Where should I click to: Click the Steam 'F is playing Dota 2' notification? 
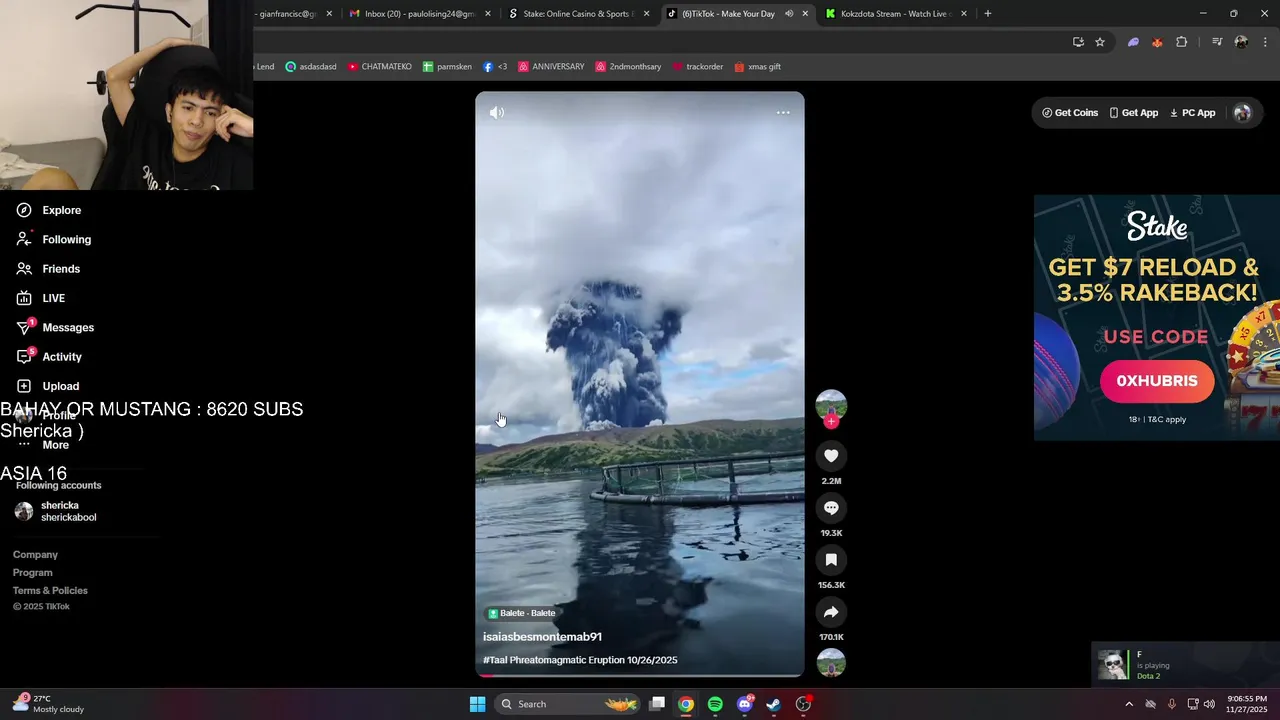[x=1185, y=665]
